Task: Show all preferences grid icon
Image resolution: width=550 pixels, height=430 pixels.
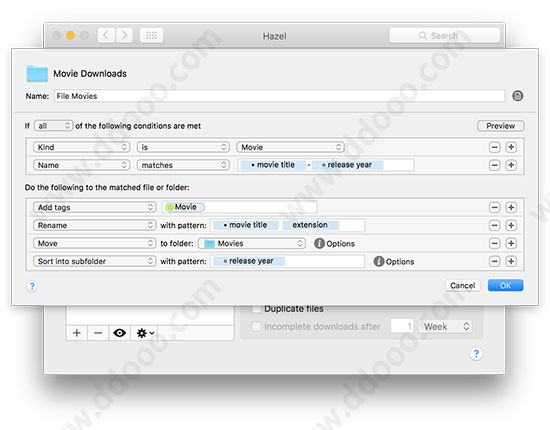Action: [152, 35]
